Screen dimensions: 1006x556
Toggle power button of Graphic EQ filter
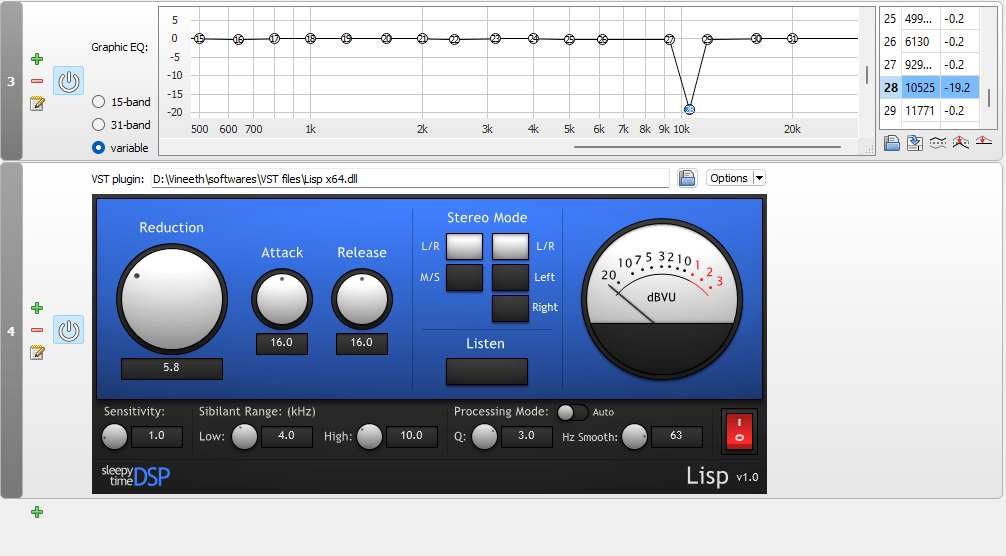tap(69, 81)
